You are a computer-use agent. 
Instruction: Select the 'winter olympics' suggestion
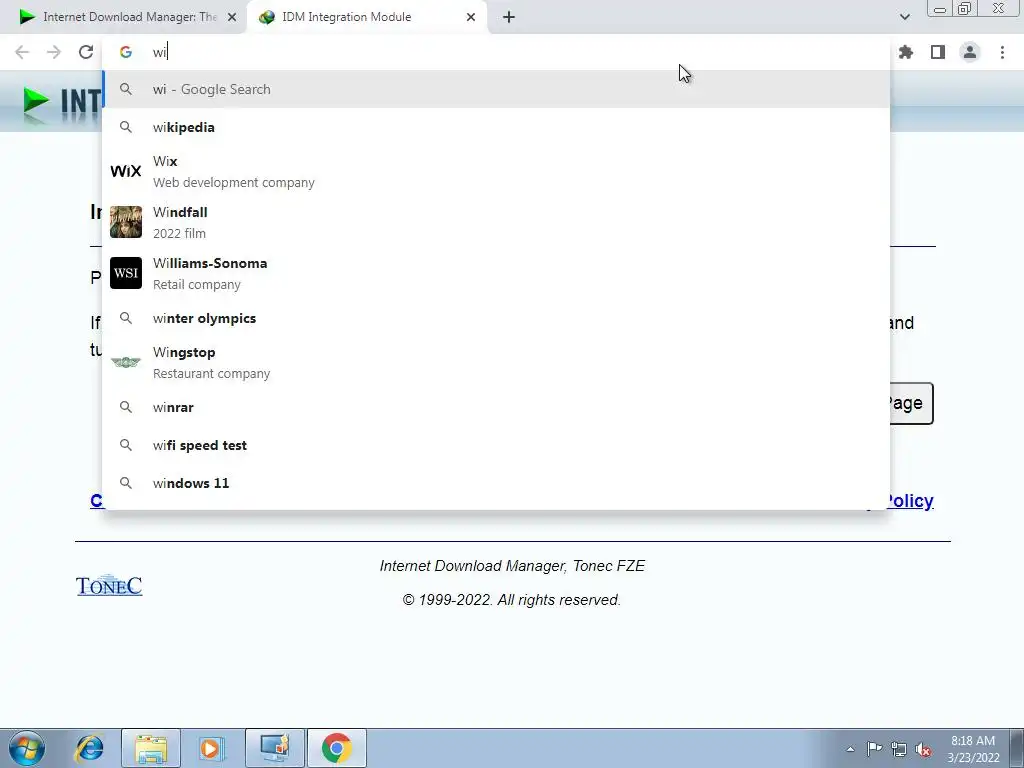(496, 319)
